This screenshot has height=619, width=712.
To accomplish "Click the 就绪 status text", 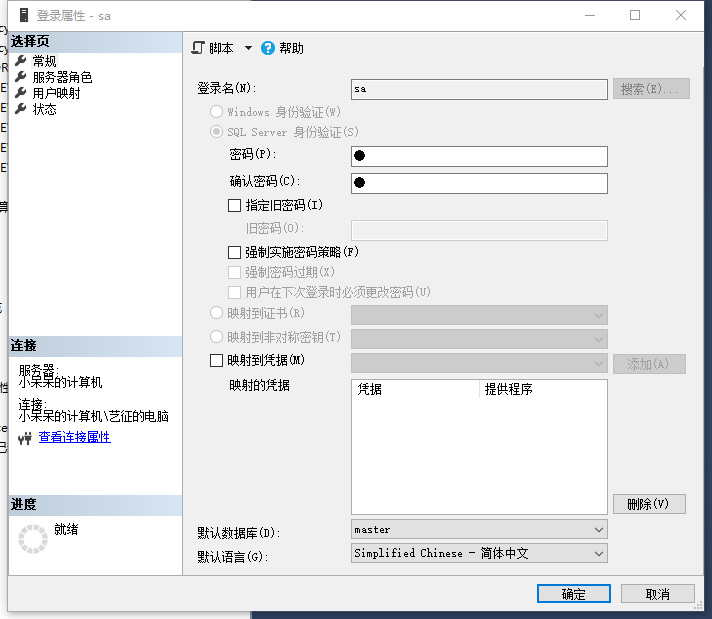I will tap(66, 529).
